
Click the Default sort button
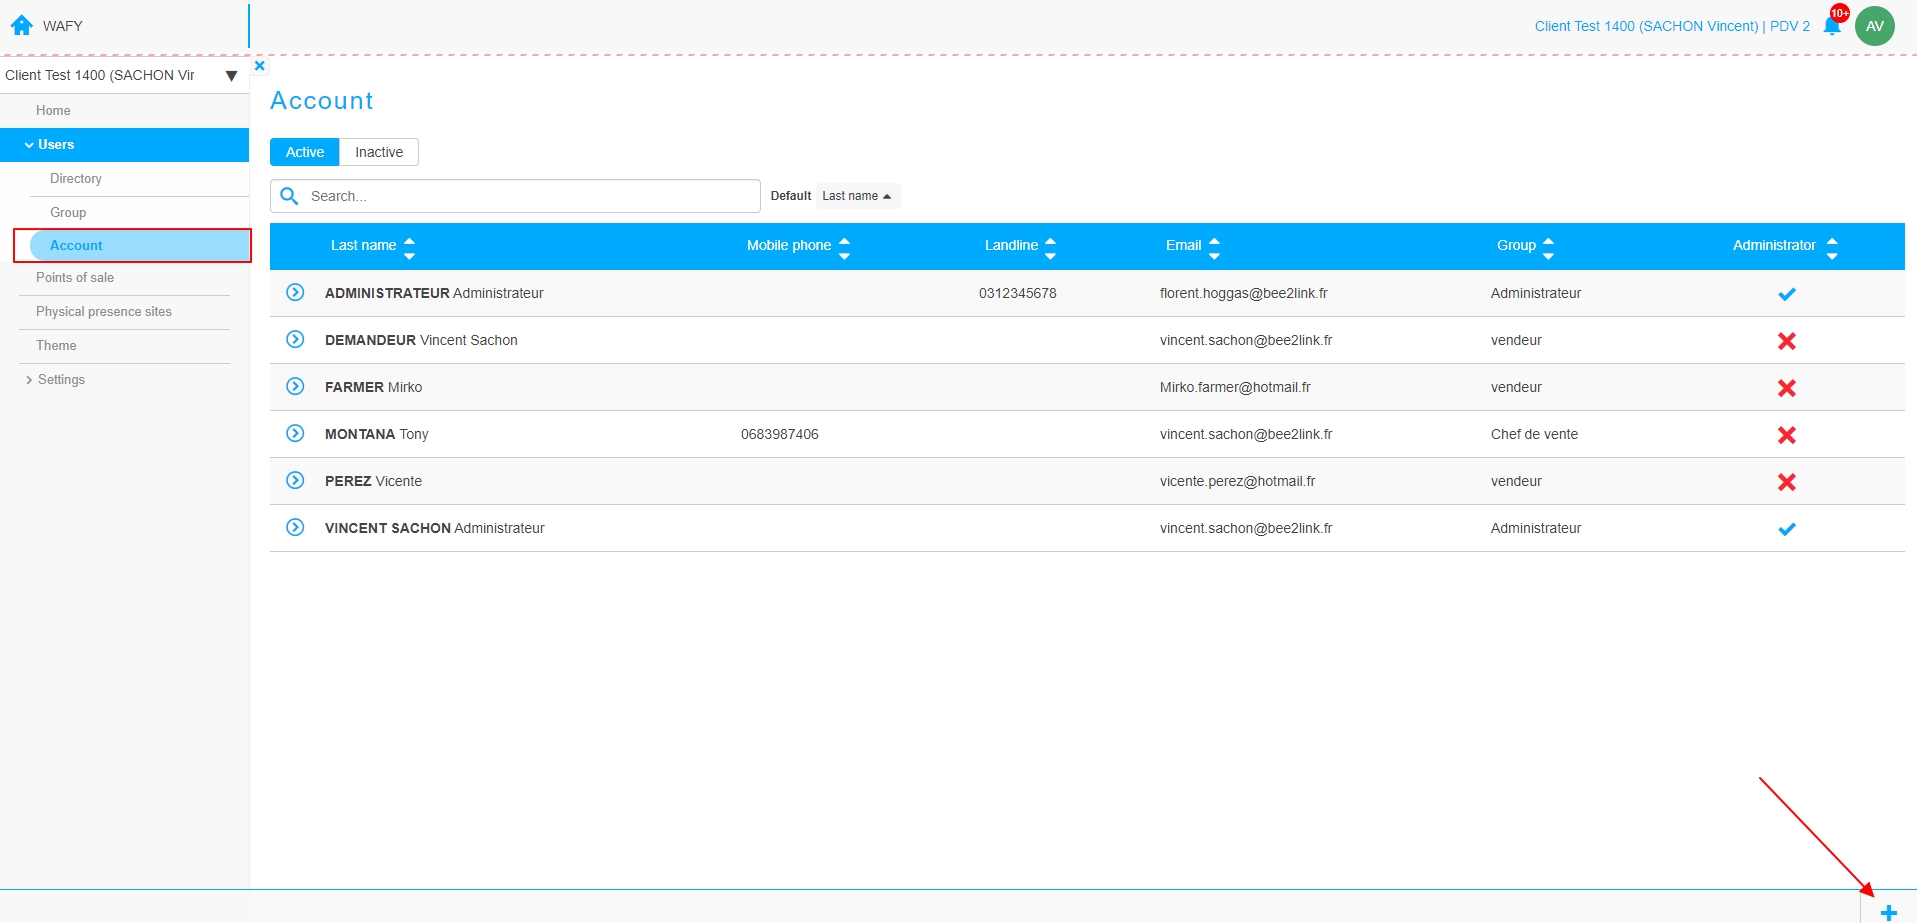coord(791,196)
